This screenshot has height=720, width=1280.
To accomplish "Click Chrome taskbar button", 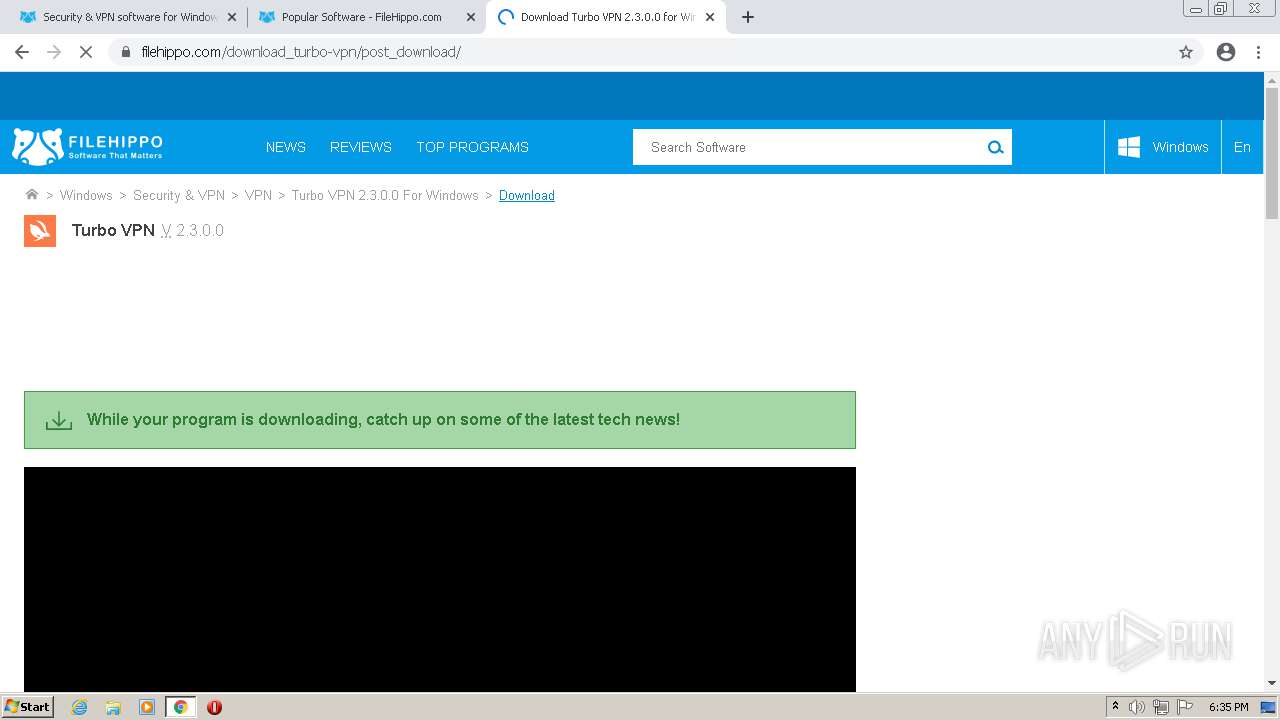I will coord(180,707).
